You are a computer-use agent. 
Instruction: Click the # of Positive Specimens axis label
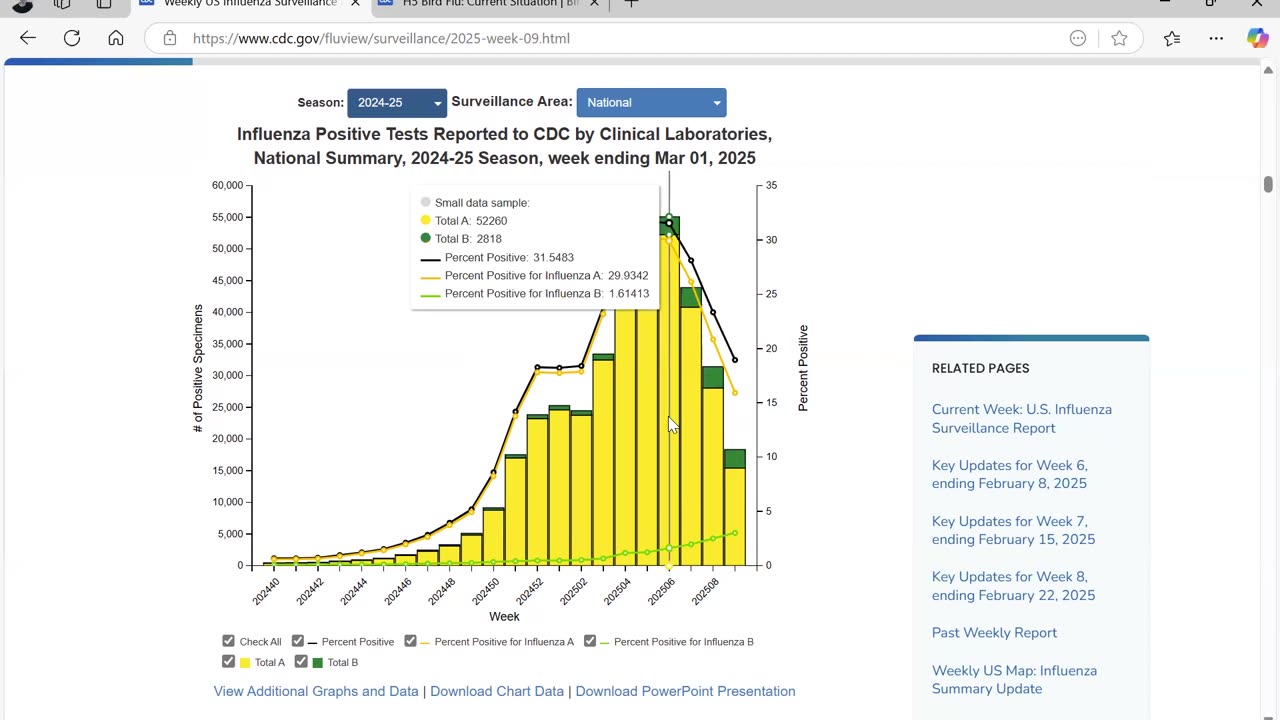198,369
